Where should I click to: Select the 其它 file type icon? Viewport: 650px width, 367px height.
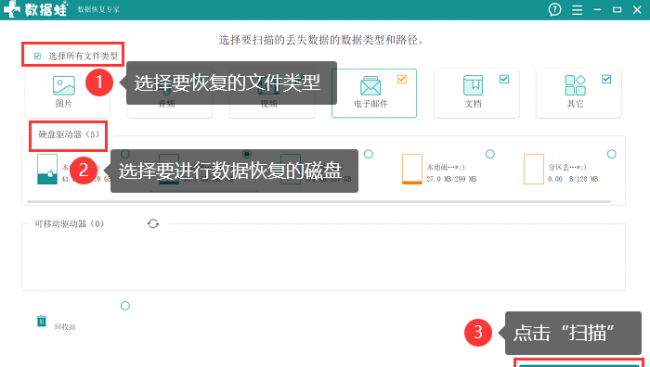[x=575, y=85]
